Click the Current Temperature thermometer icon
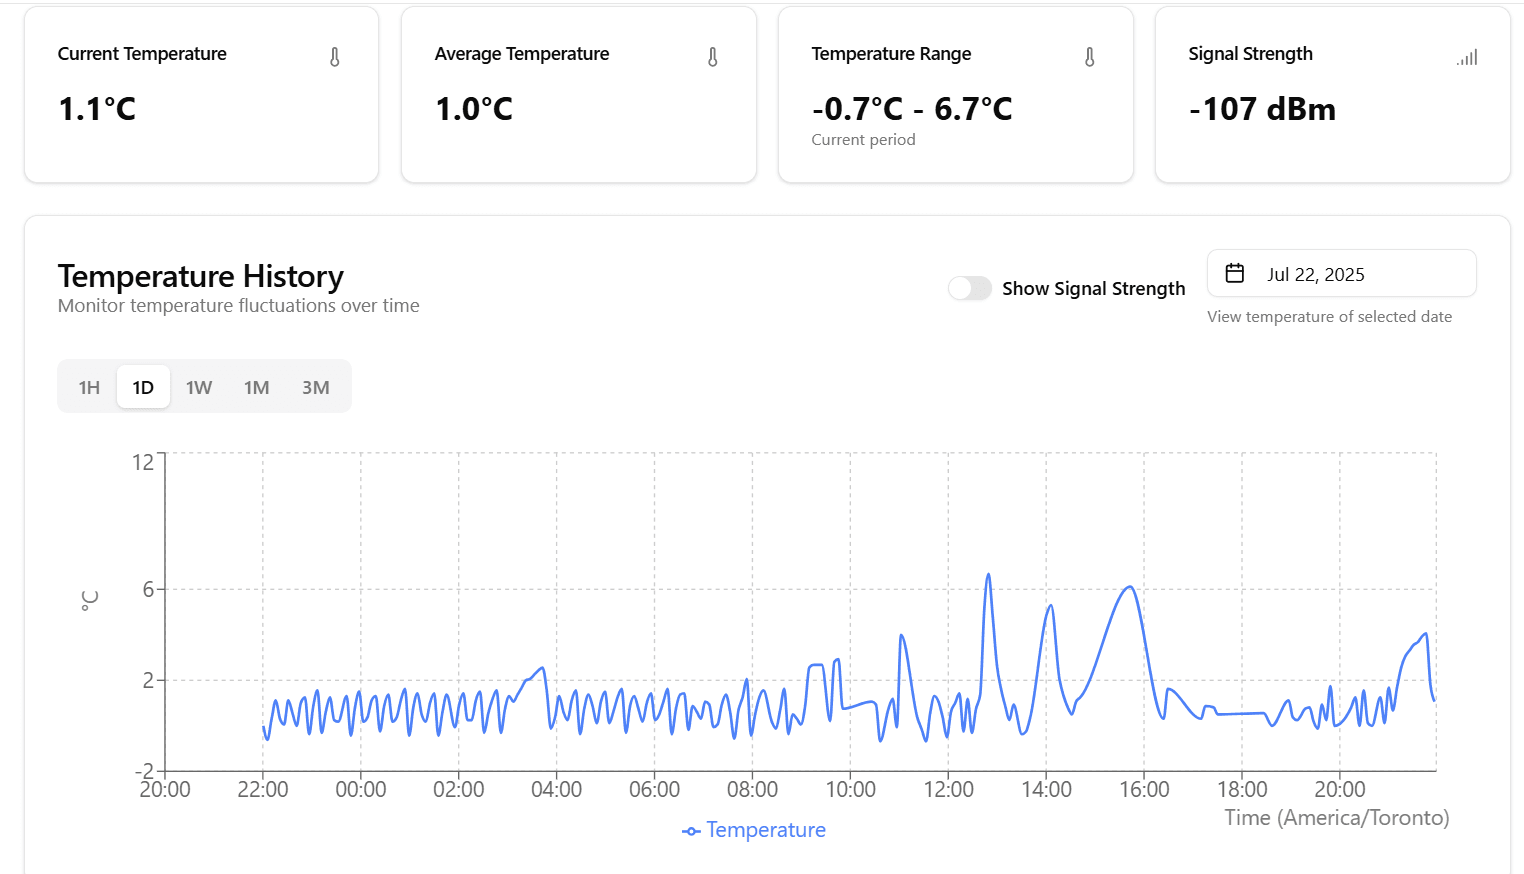This screenshot has width=1524, height=874. click(x=334, y=57)
